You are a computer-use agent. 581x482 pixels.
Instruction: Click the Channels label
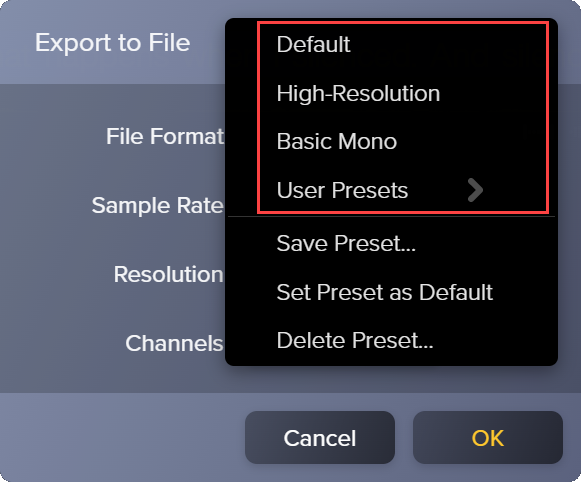[x=174, y=343]
